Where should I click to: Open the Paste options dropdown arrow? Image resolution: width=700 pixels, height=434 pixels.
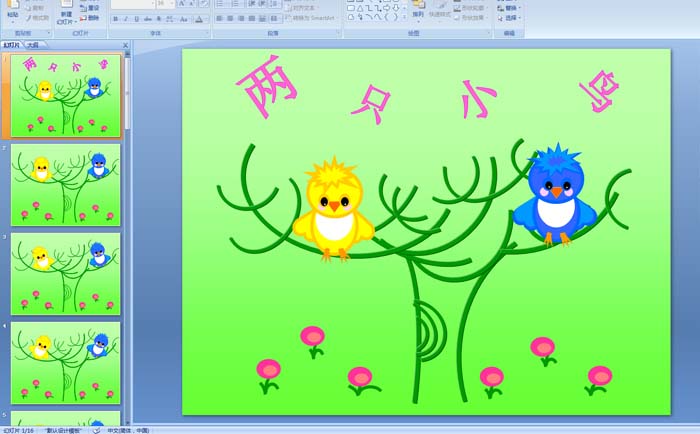coord(13,22)
